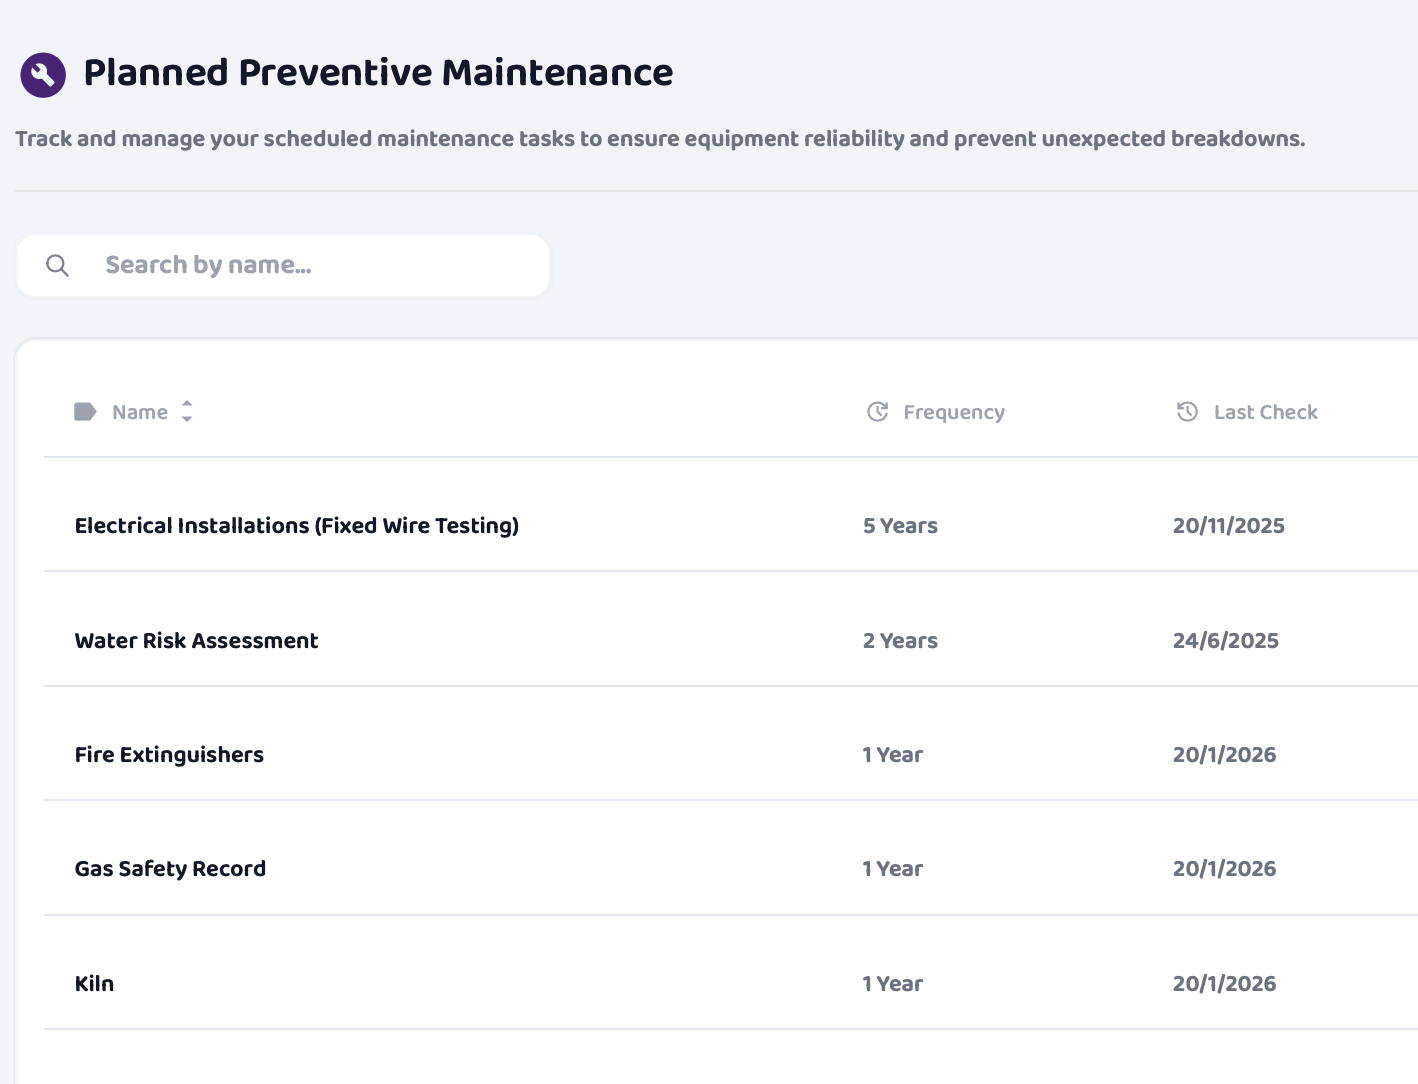1418x1084 pixels.
Task: Click the clock icon beside Frequency header
Action: (x=876, y=410)
